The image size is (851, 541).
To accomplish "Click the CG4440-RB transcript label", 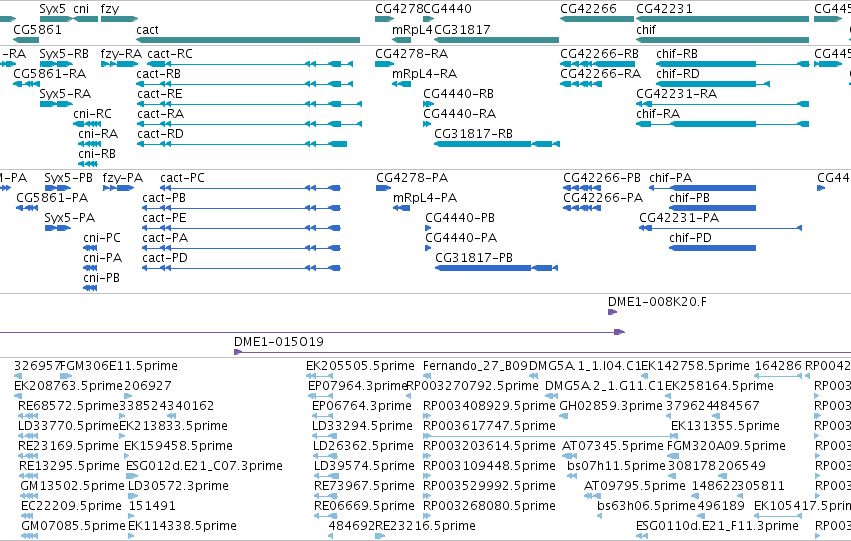I will pyautogui.click(x=459, y=94).
